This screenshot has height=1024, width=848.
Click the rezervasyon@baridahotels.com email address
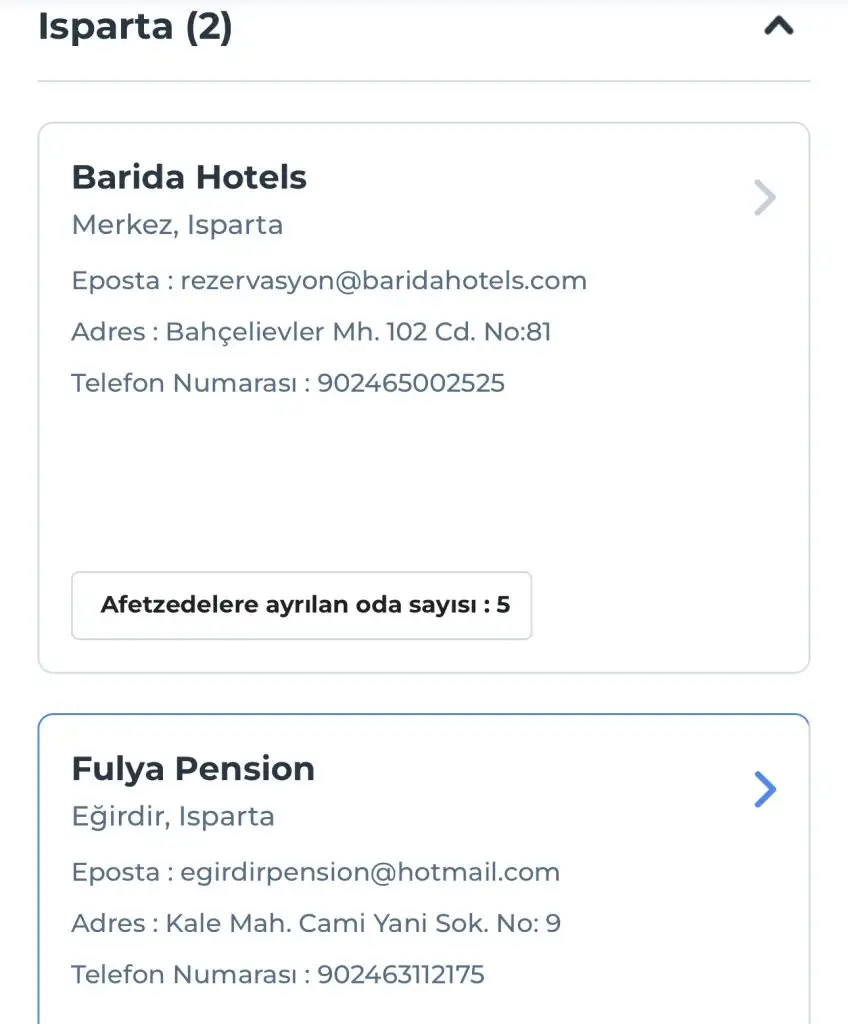(x=383, y=281)
